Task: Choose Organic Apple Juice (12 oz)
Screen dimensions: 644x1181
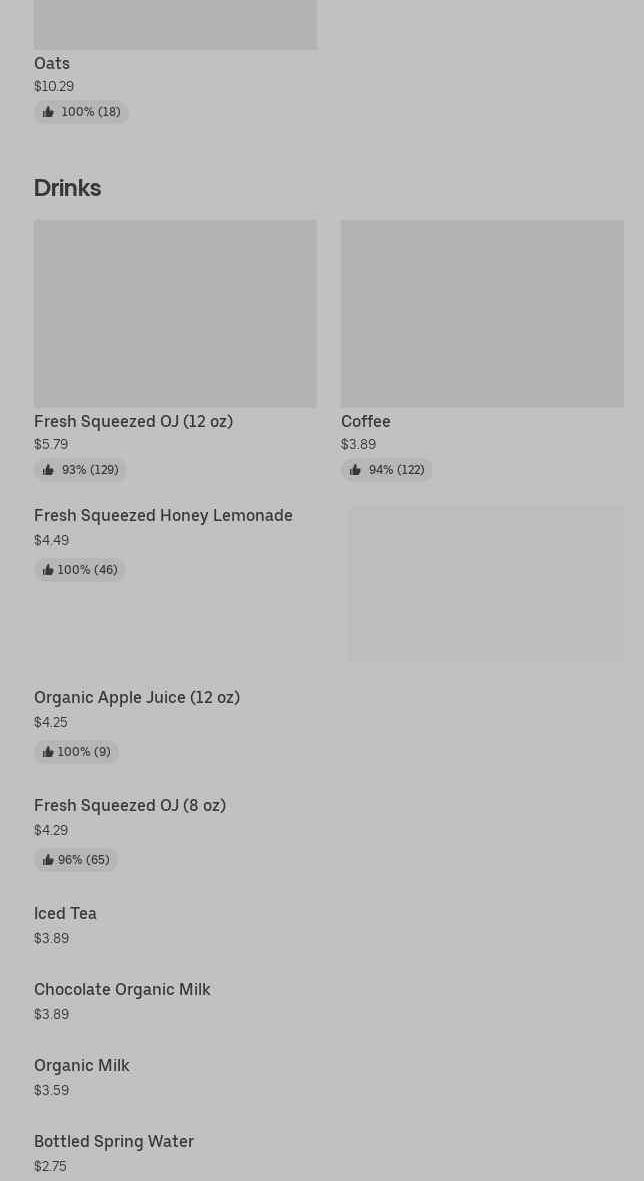Action: coord(137,697)
